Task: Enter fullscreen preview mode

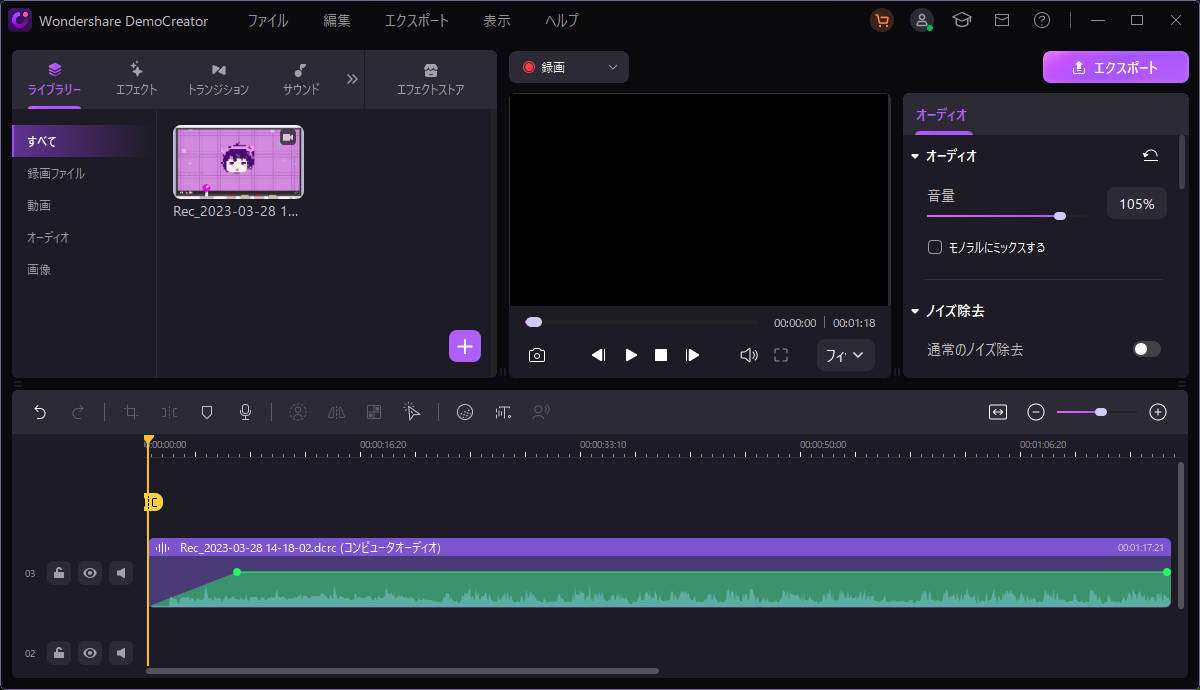Action: (781, 355)
